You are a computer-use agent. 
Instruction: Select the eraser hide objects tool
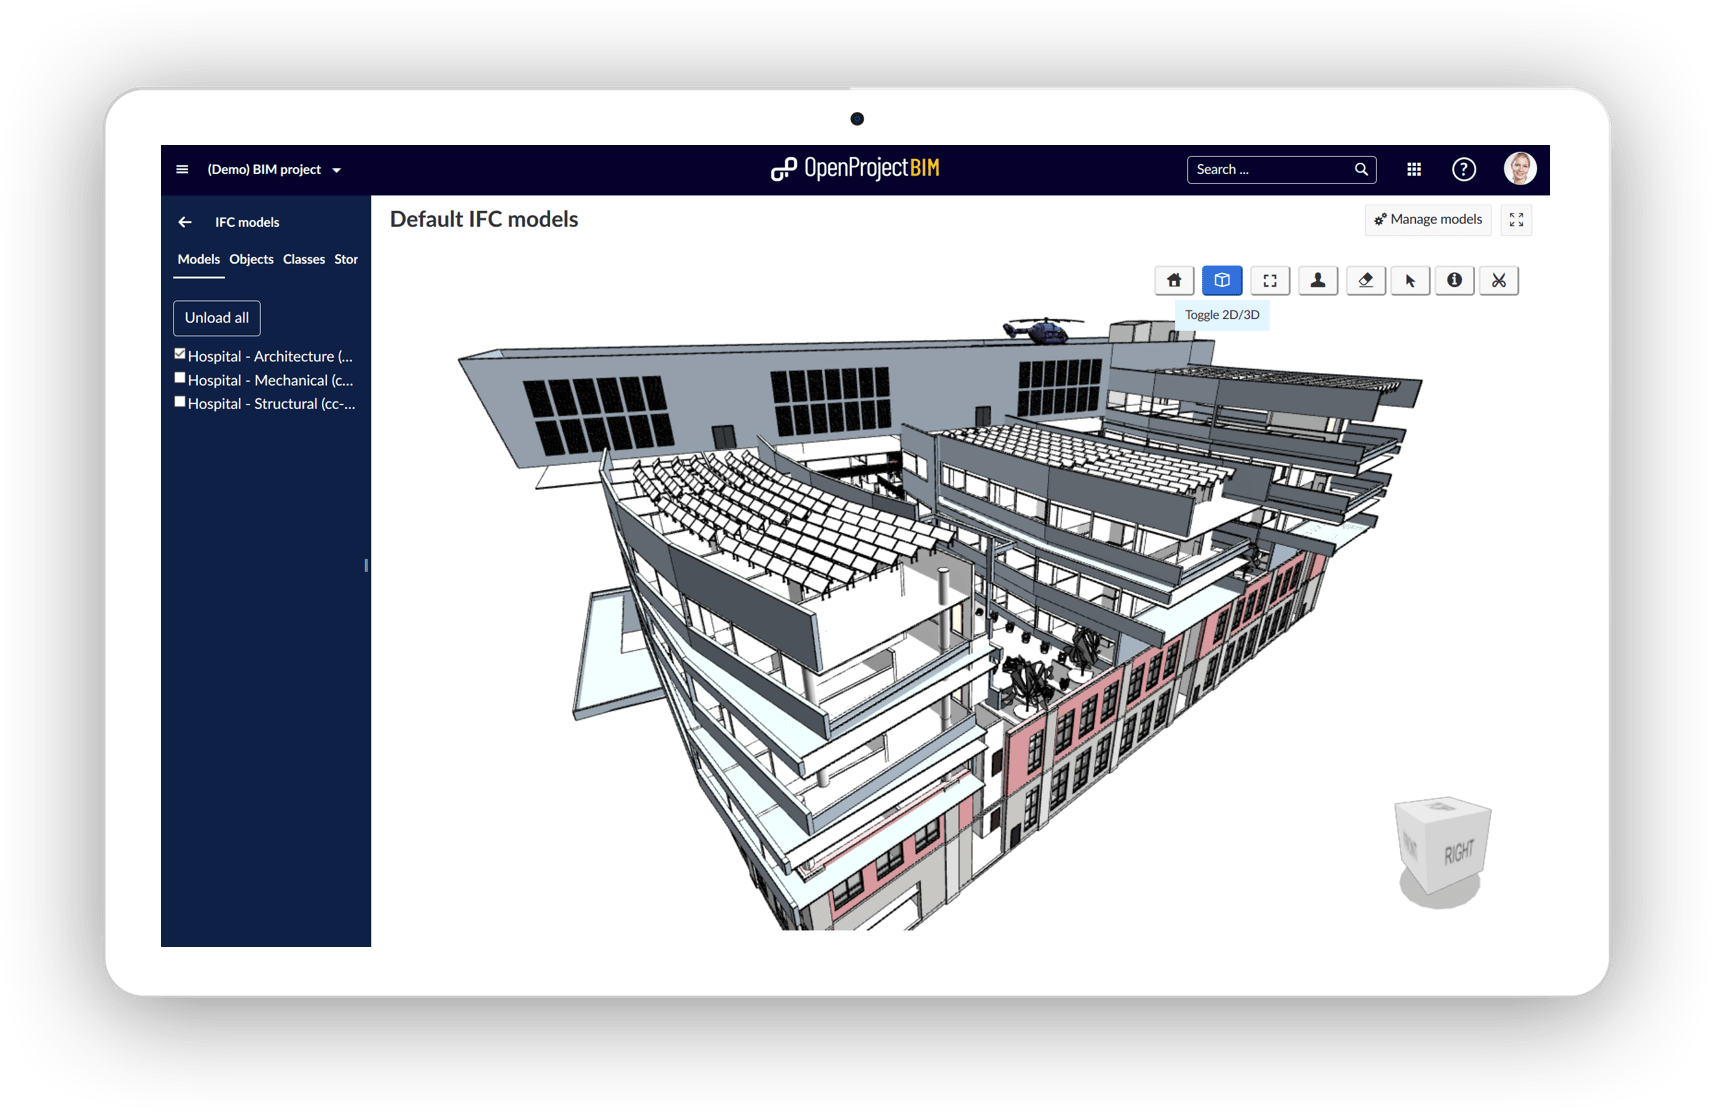point(1365,281)
